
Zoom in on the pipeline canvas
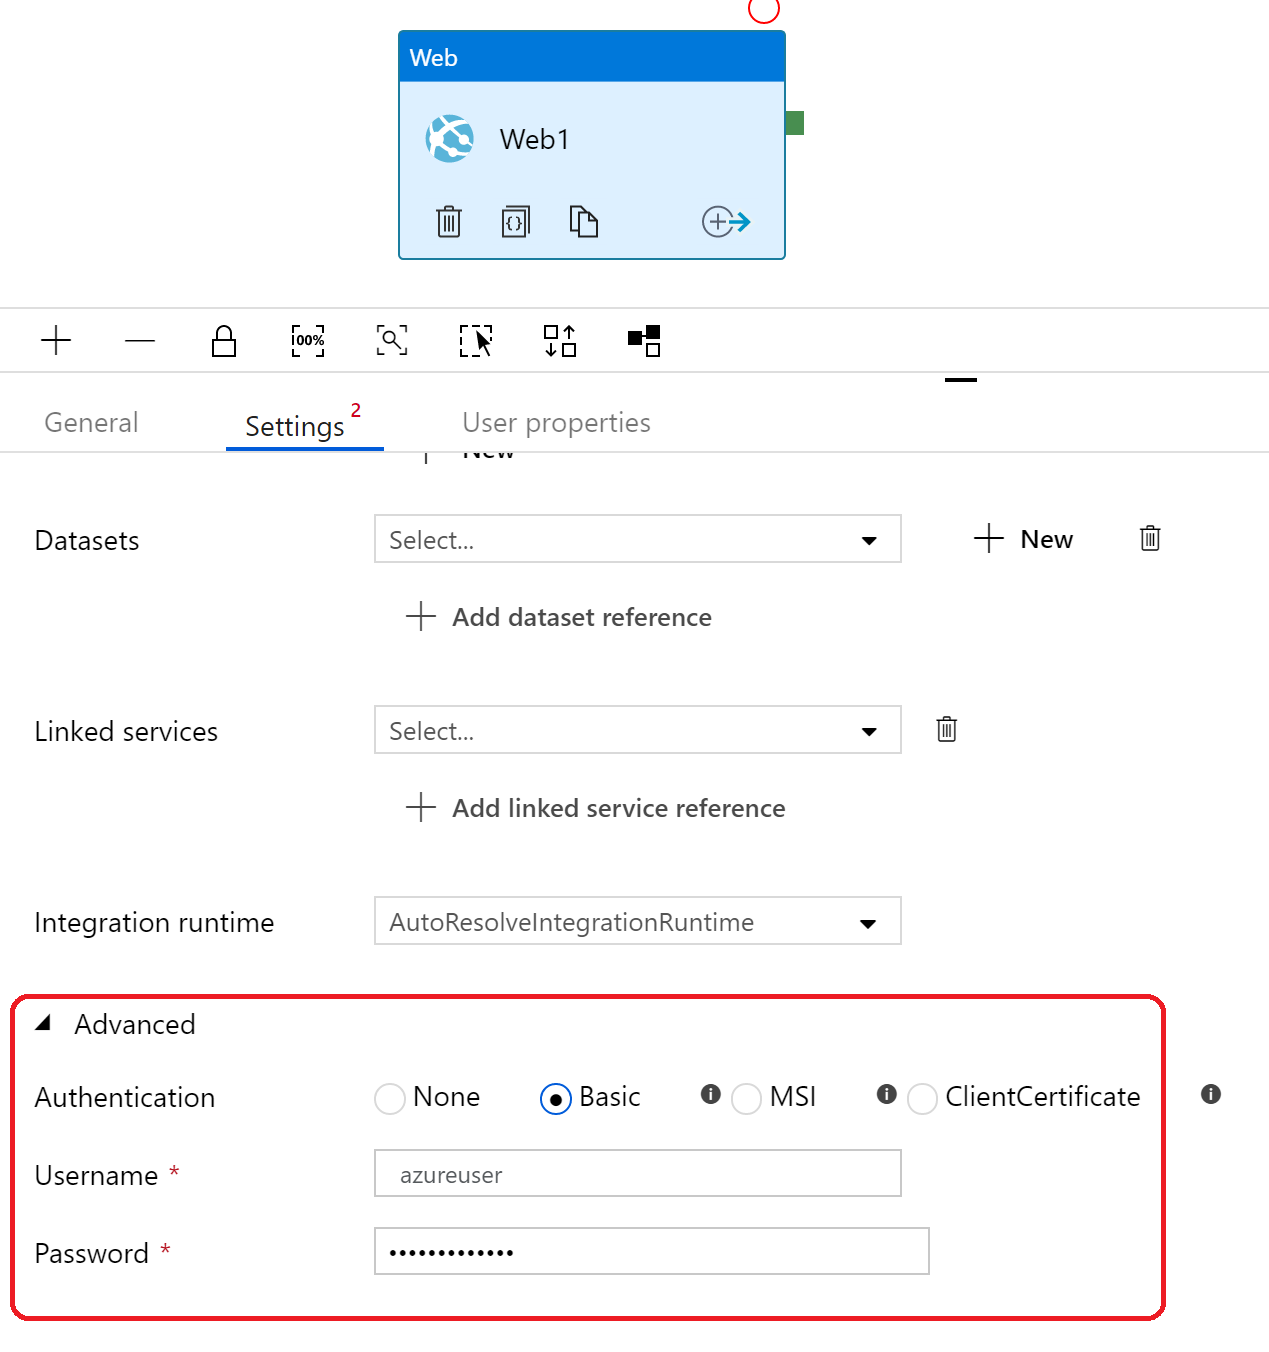pos(56,340)
